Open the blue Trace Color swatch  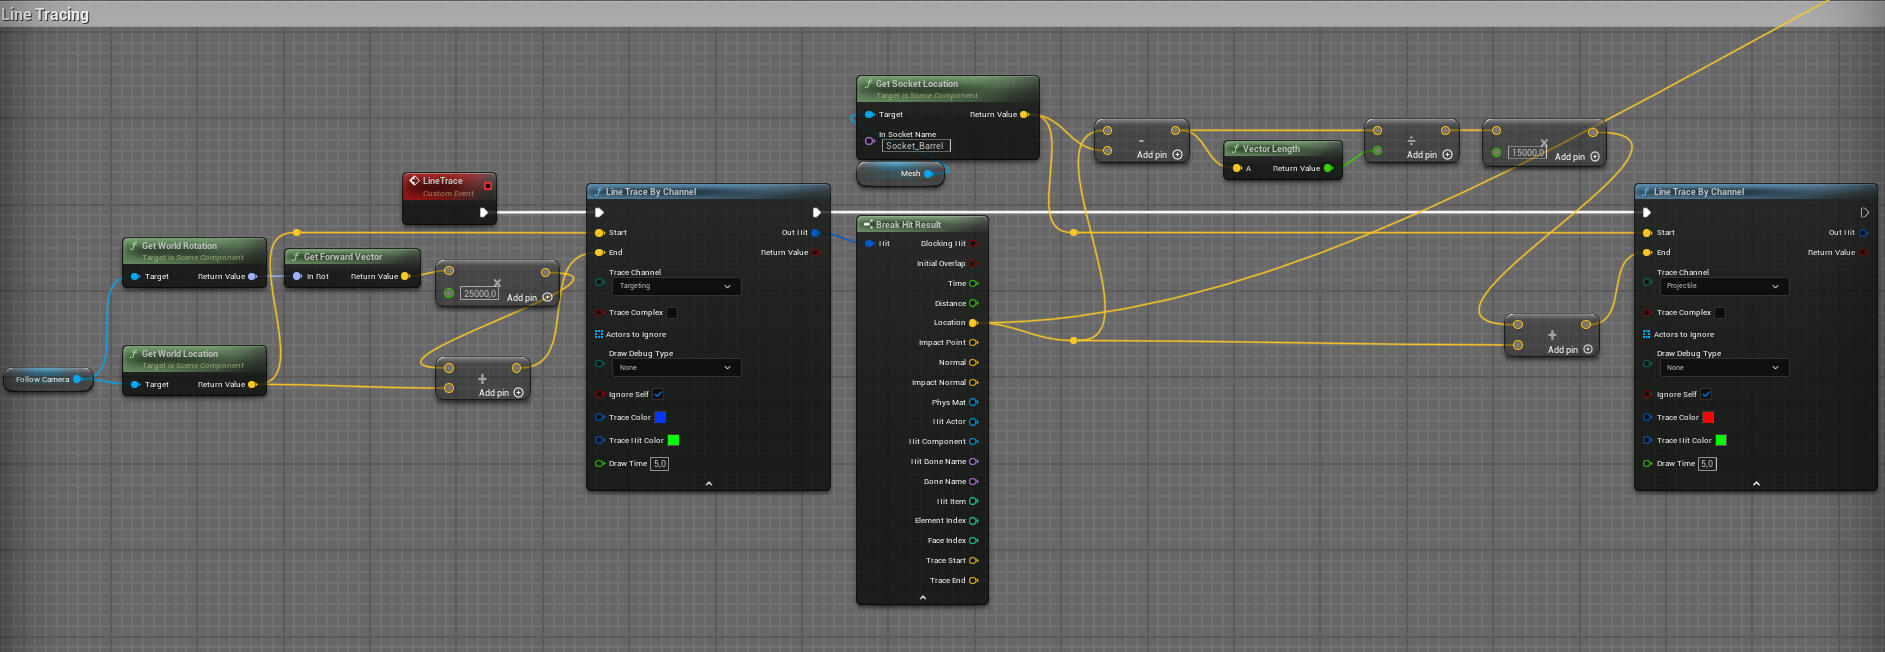(x=660, y=417)
